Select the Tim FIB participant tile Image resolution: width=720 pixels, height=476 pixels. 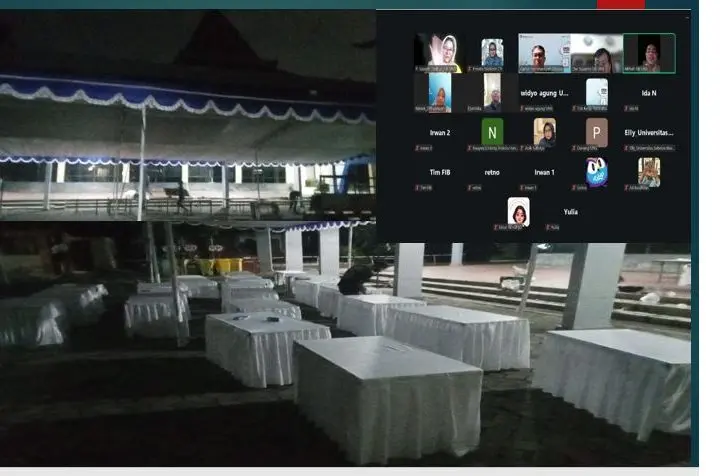point(439,172)
